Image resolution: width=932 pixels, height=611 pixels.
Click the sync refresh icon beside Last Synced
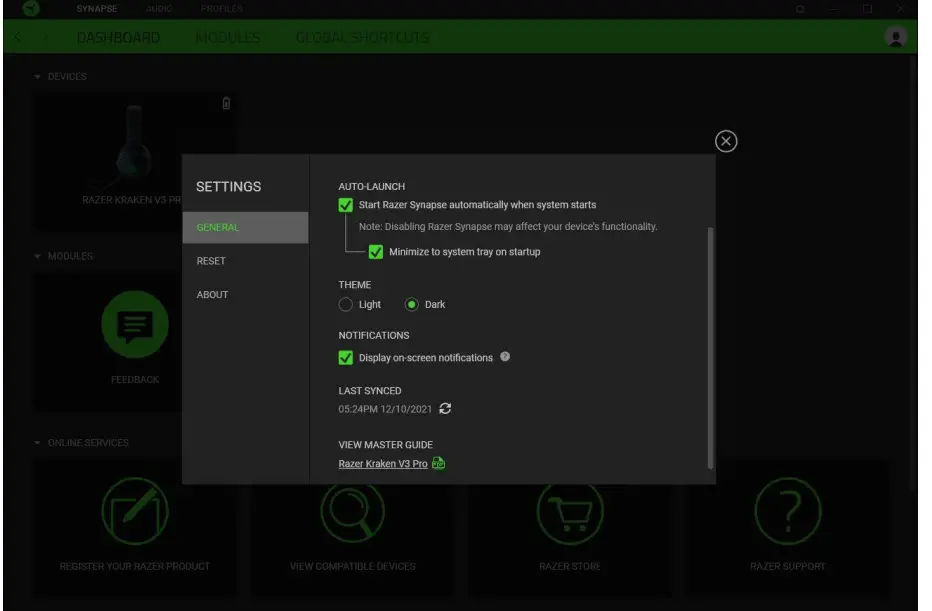(446, 408)
